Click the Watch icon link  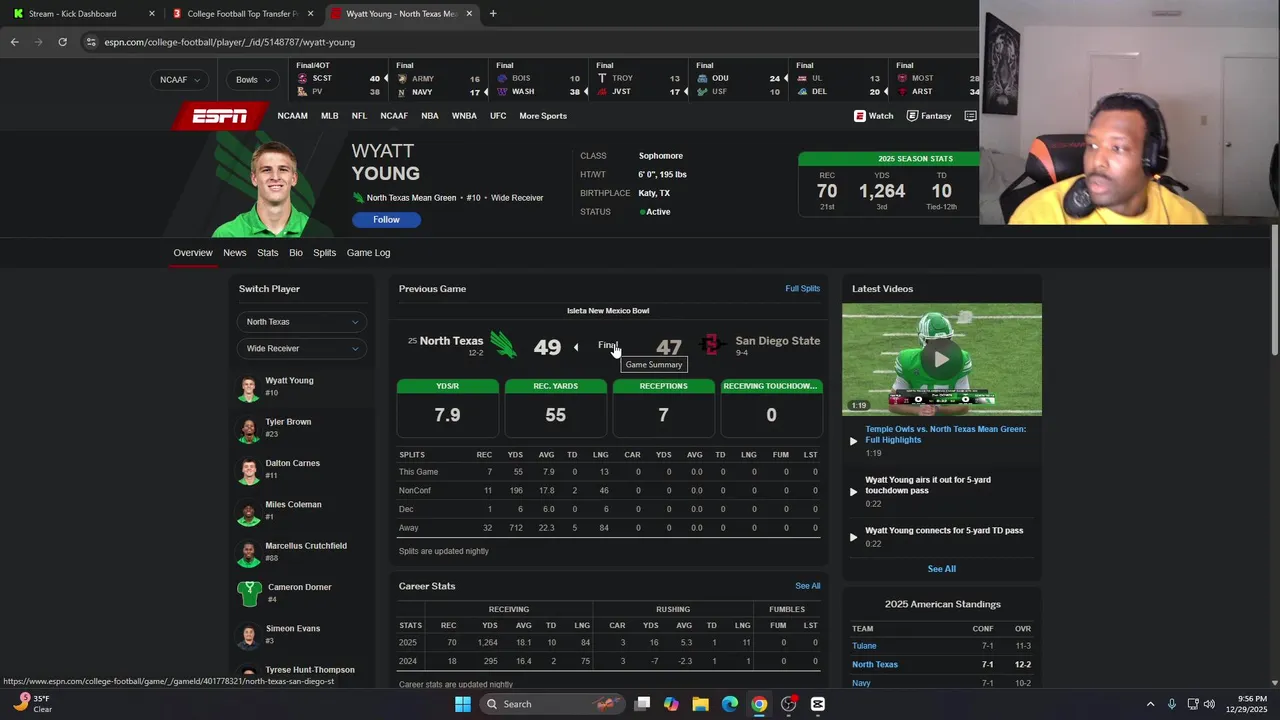click(x=874, y=116)
